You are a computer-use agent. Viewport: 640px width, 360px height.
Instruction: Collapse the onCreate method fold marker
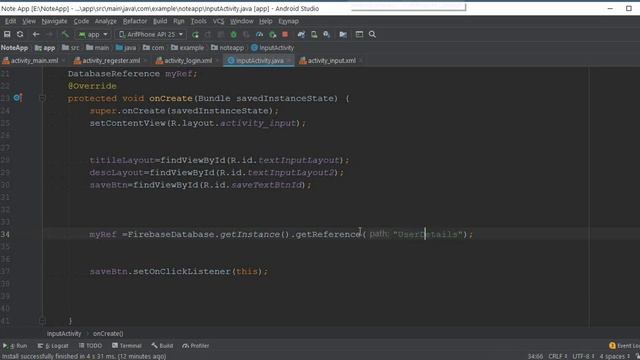point(42,98)
